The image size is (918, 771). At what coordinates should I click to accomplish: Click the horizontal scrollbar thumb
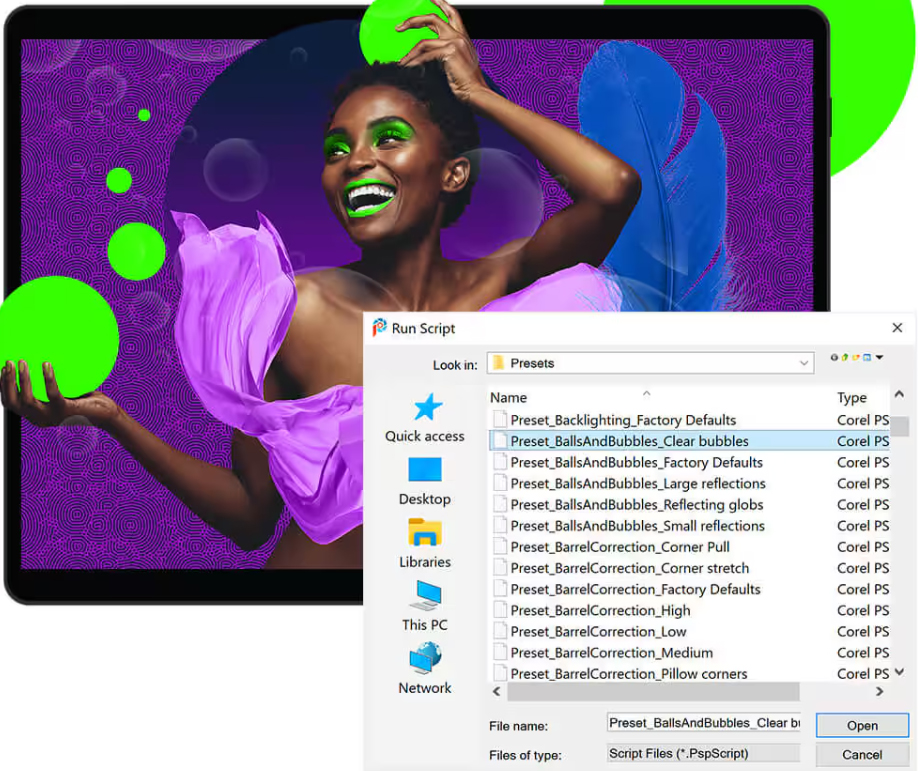[653, 691]
